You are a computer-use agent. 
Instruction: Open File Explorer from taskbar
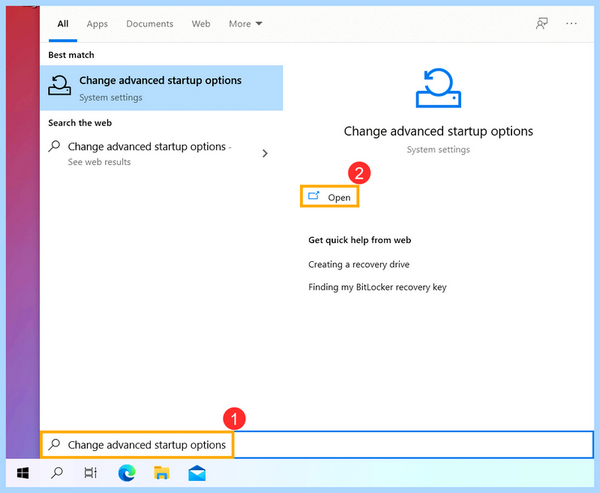pyautogui.click(x=161, y=473)
